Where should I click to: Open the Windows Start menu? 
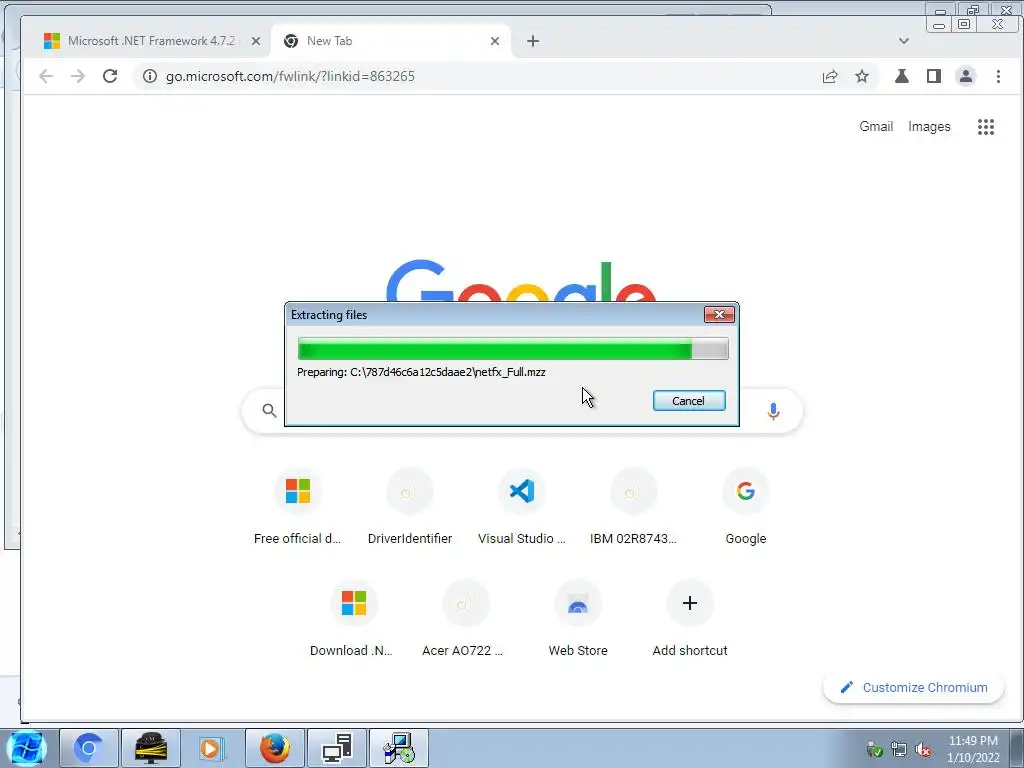(27, 748)
